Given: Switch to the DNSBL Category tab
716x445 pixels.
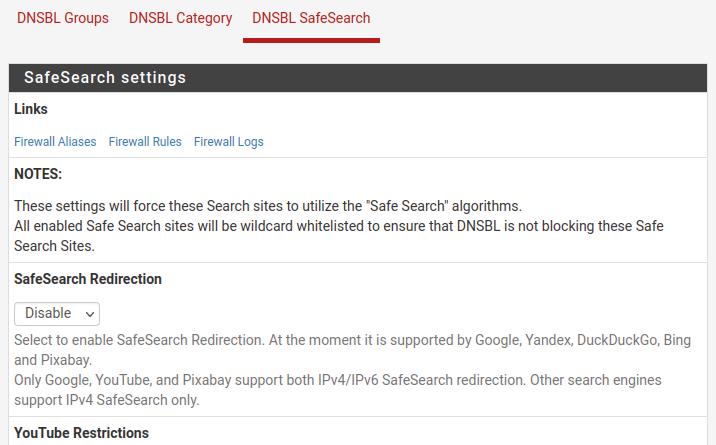Looking at the screenshot, I should tap(180, 18).
